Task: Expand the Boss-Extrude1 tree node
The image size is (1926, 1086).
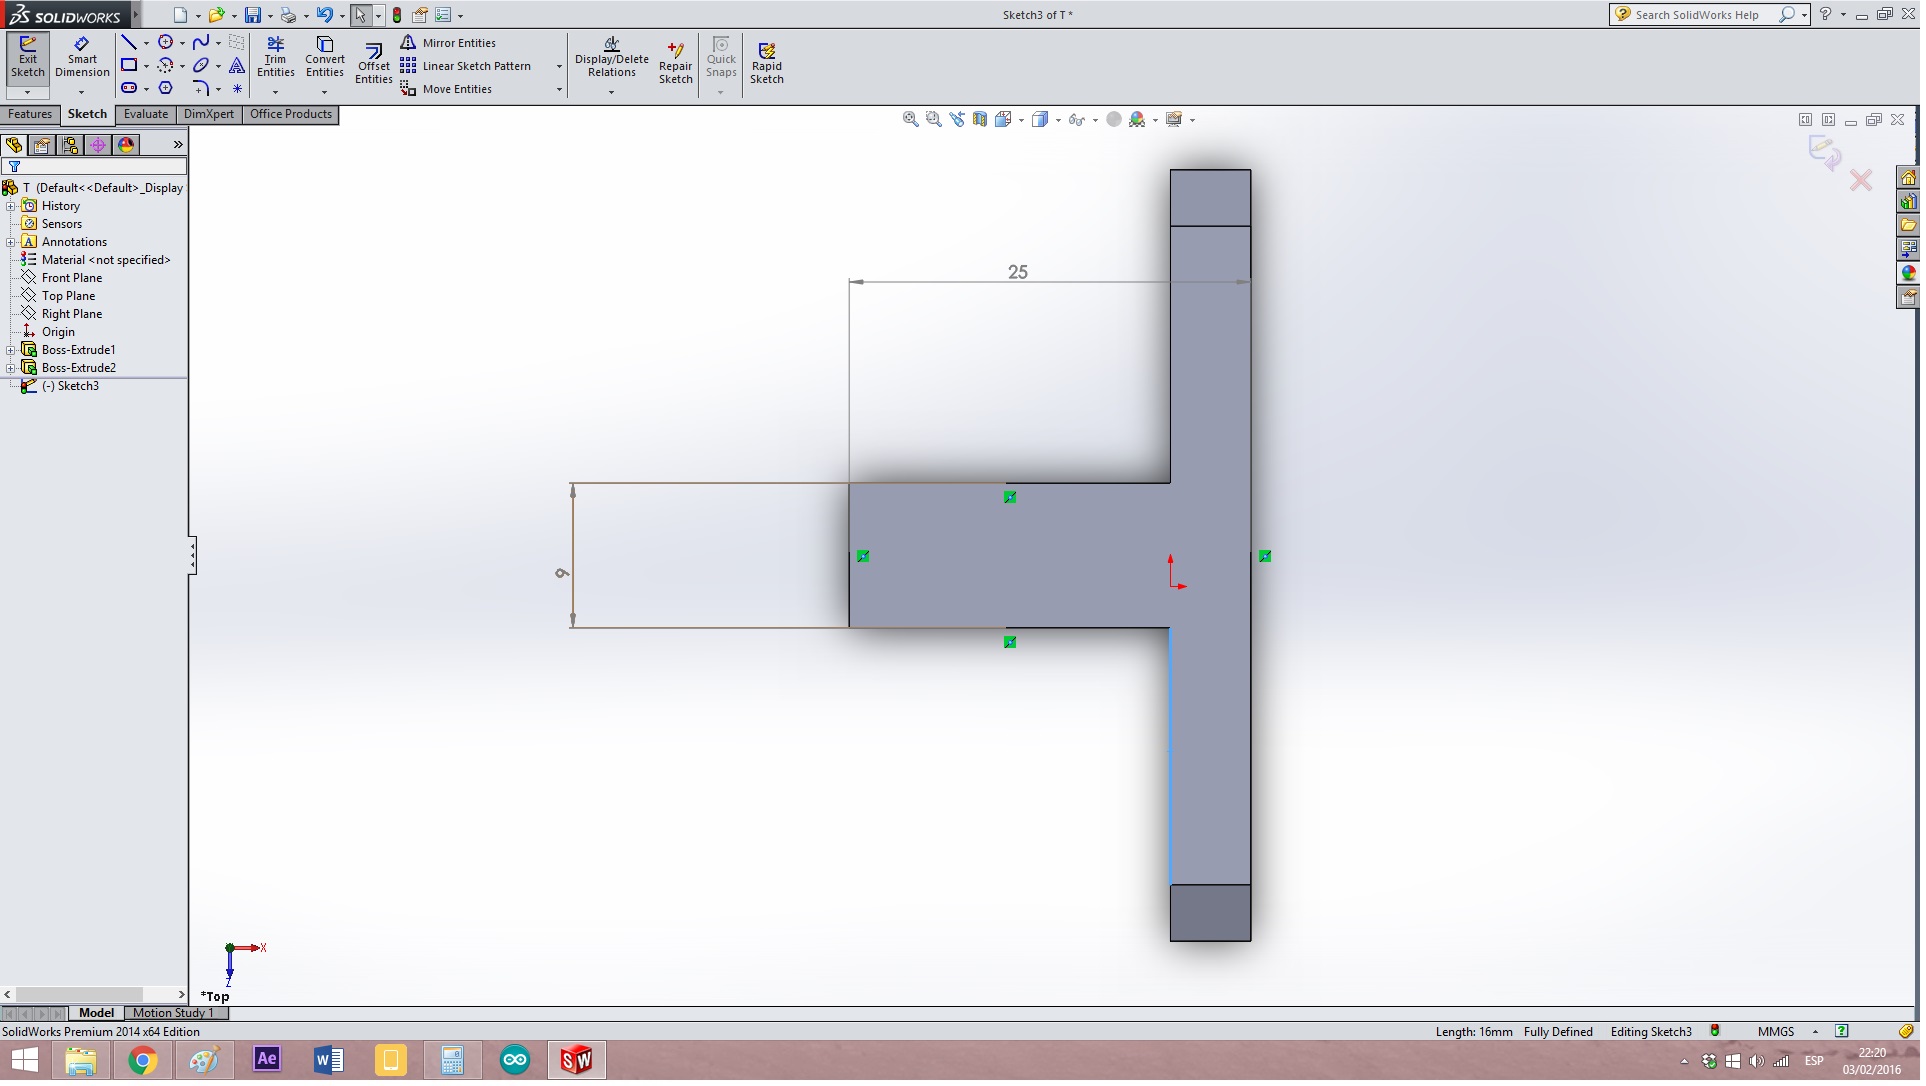Action: coord(11,351)
